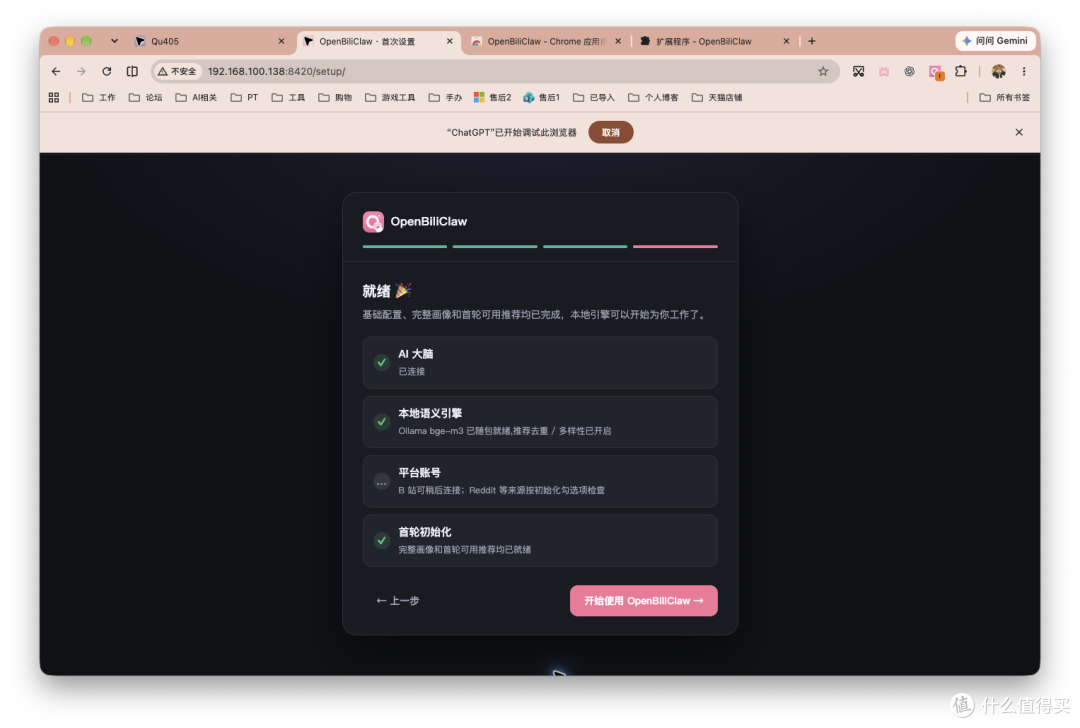Select the AI 大脑 status card

pos(540,362)
